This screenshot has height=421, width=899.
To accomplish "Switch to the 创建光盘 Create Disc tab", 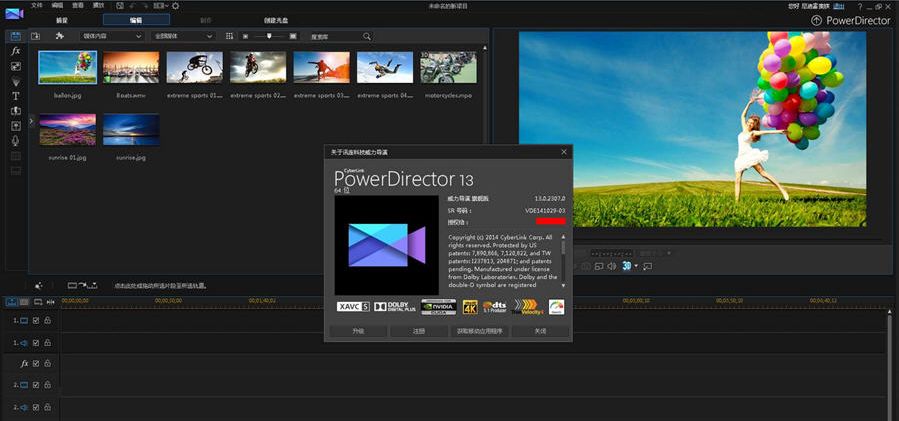I will (276, 20).
